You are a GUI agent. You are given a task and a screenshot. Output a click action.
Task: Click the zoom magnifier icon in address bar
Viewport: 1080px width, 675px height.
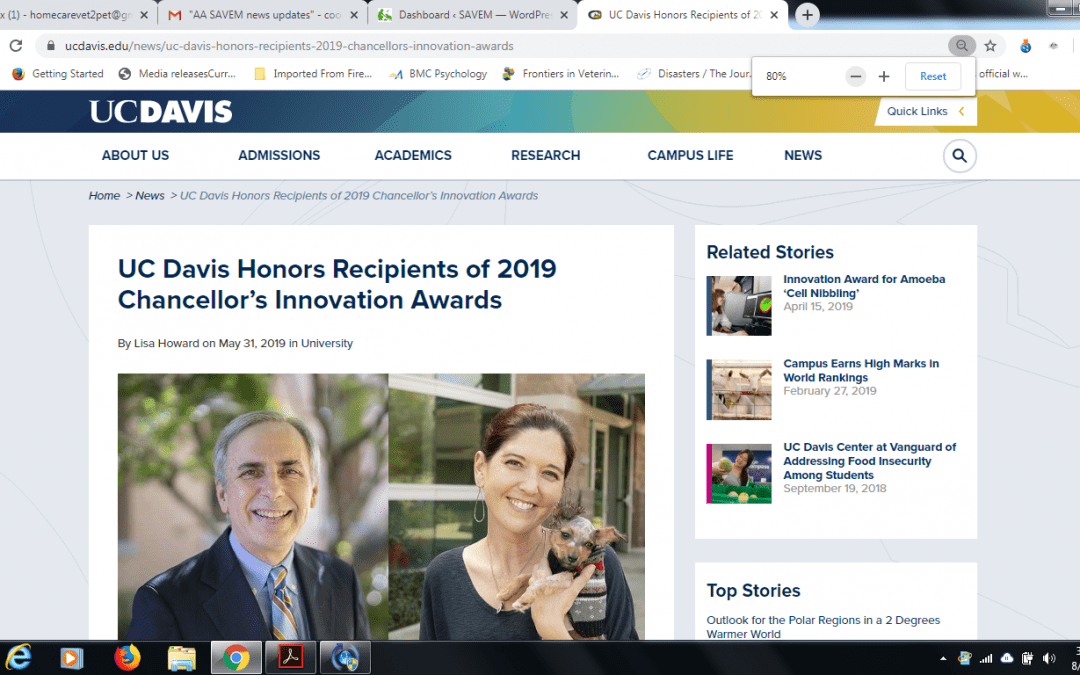[x=961, y=46]
